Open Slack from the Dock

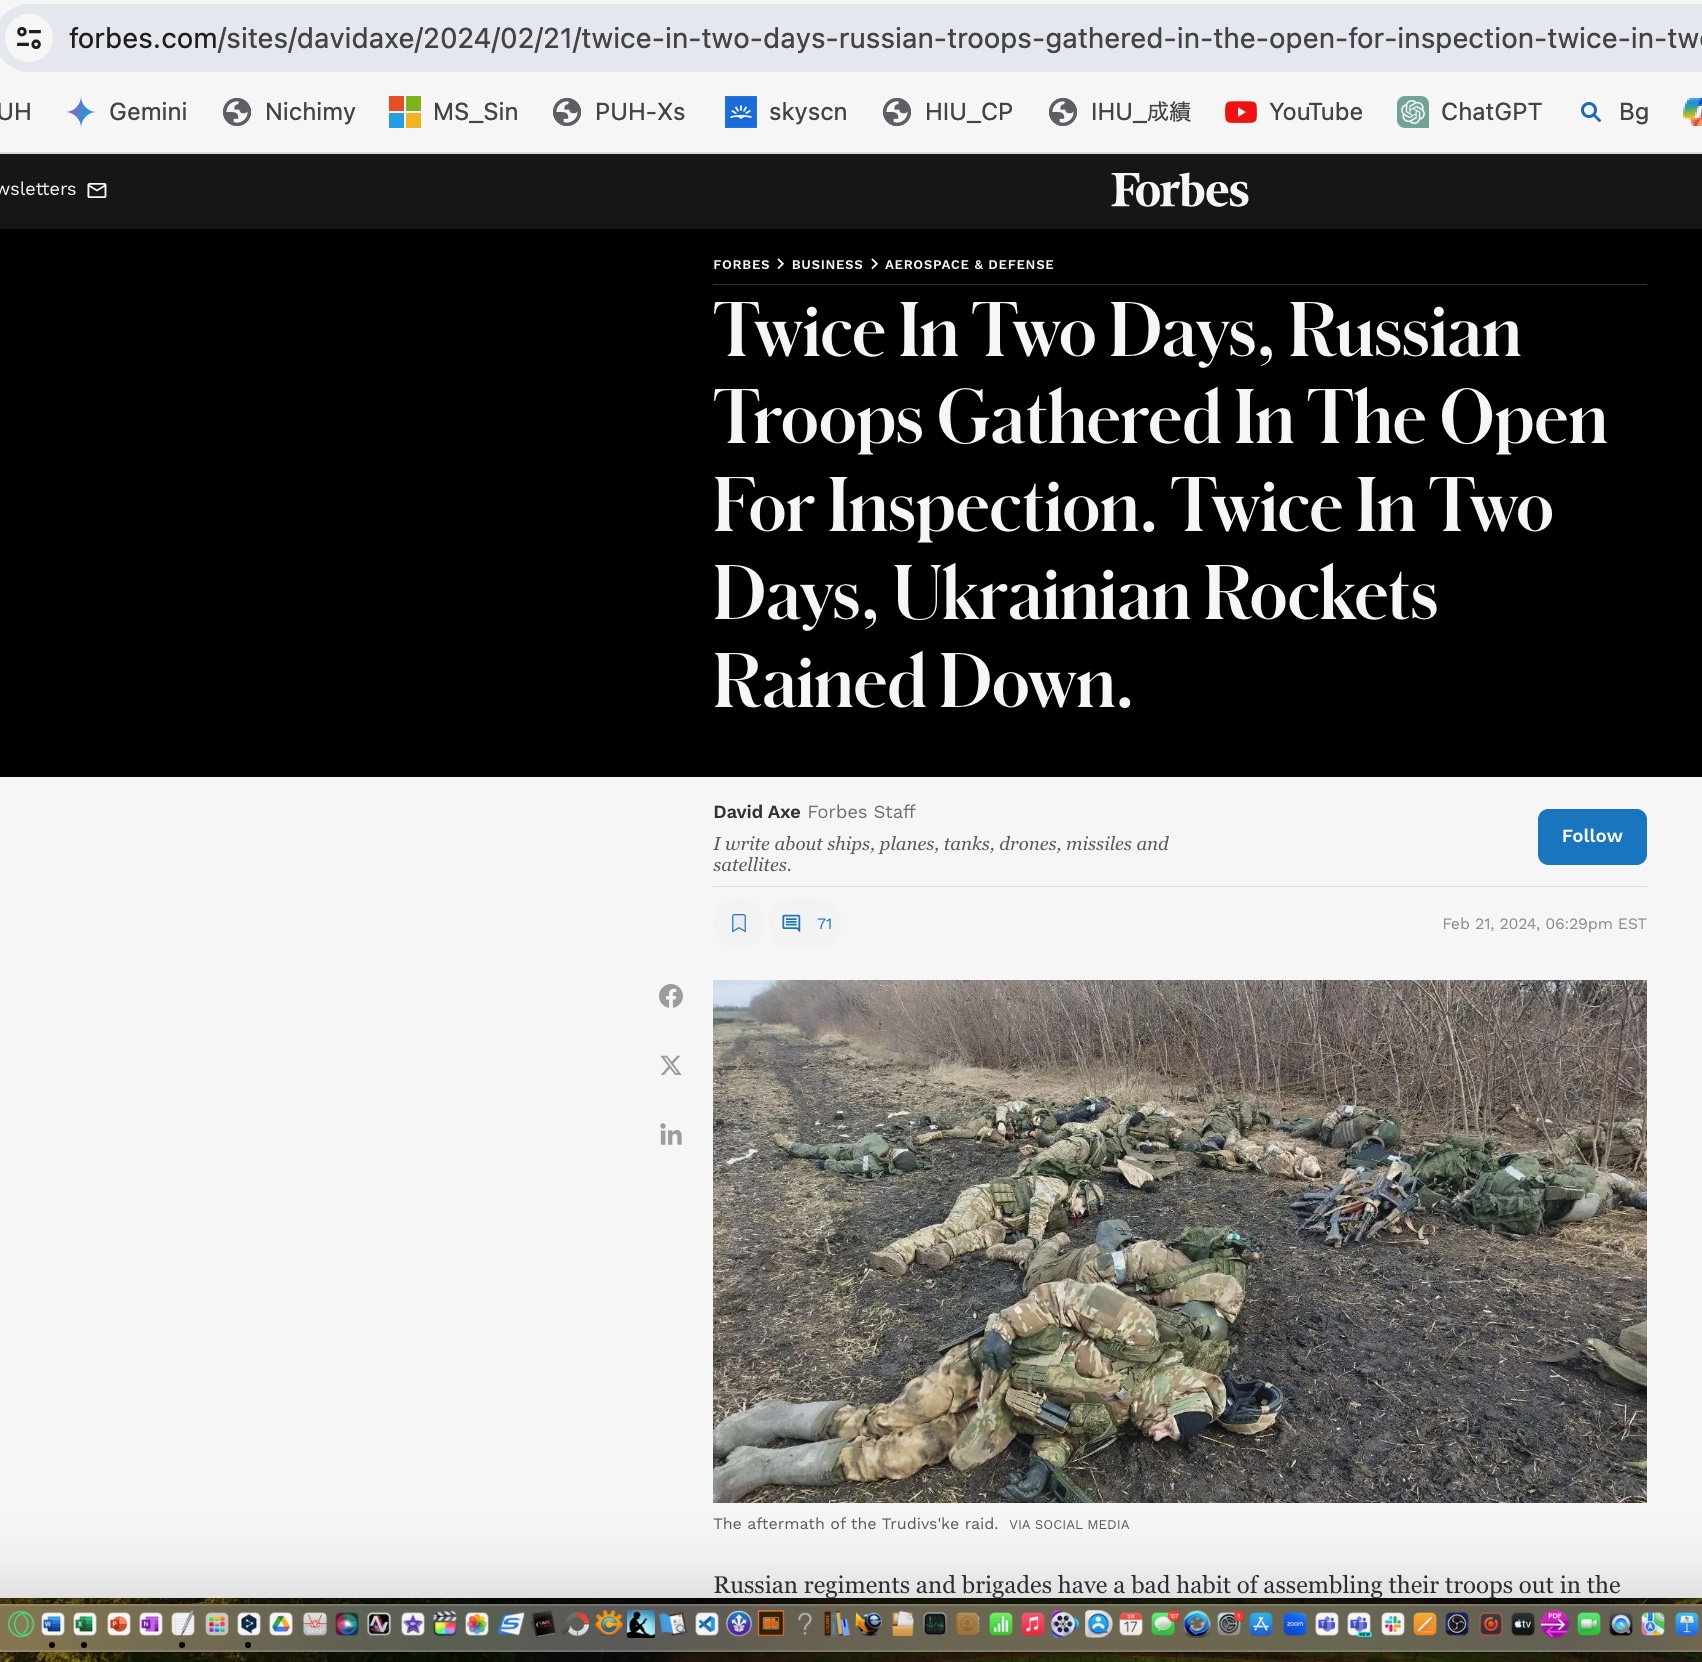click(x=1393, y=1624)
